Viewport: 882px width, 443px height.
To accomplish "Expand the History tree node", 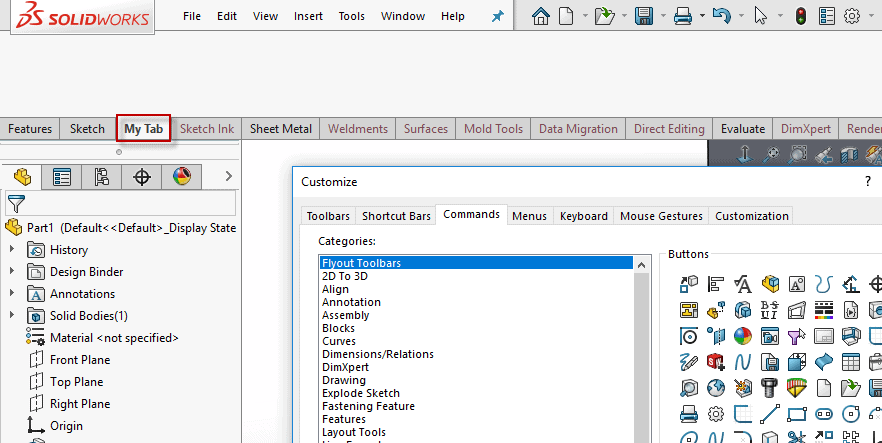I will click(12, 250).
